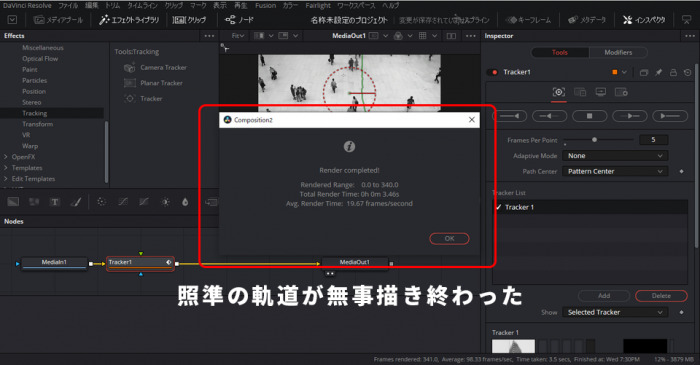700x365 pixels.
Task: Click the Planar Tracker tool icon
Action: click(x=129, y=83)
